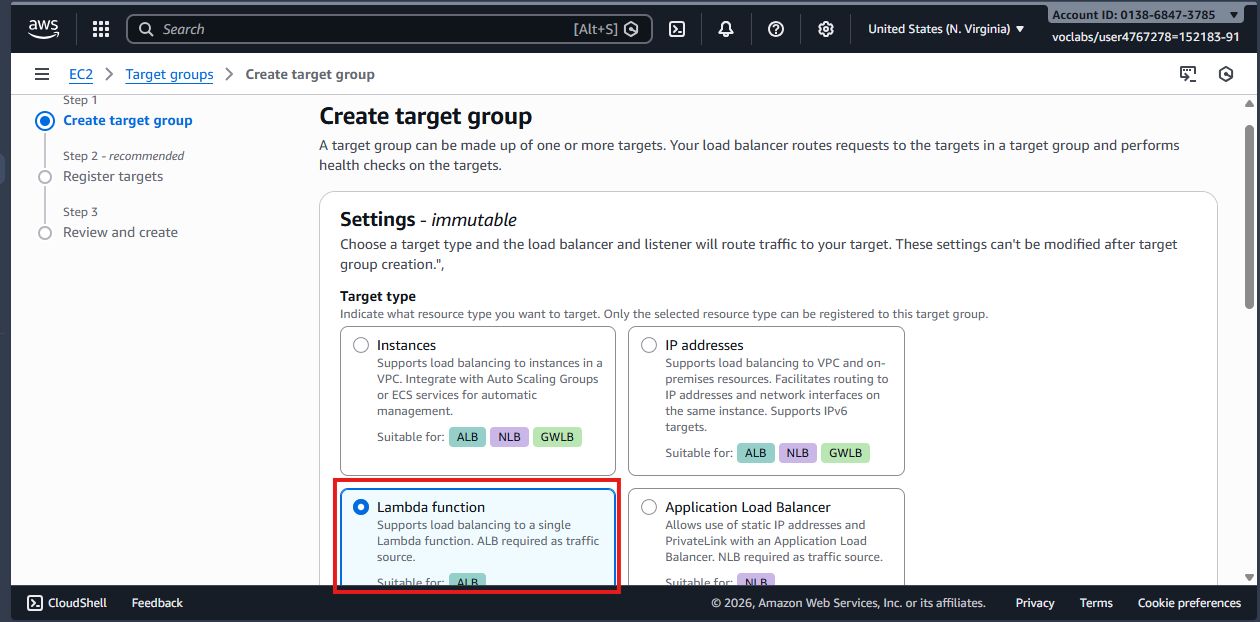Go to Review and create step
This screenshot has width=1260, height=622.
click(120, 233)
